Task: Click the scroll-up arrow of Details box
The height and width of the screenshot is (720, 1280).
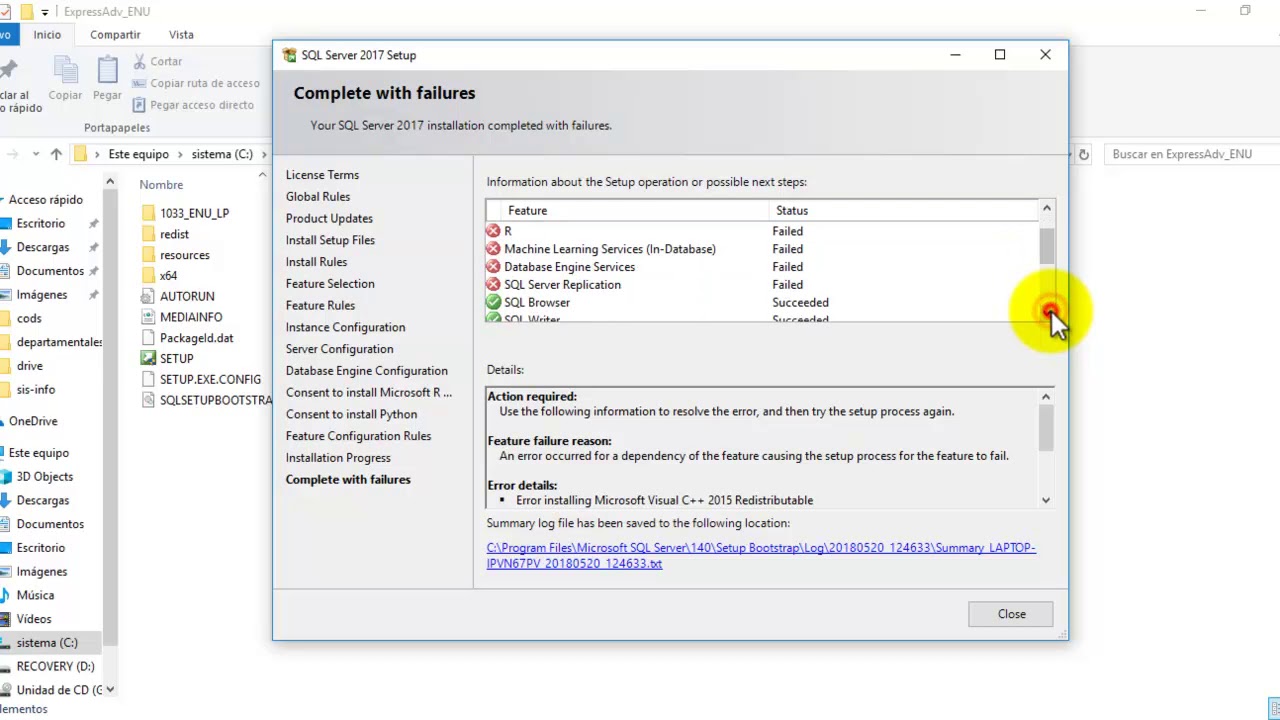Action: (1046, 397)
